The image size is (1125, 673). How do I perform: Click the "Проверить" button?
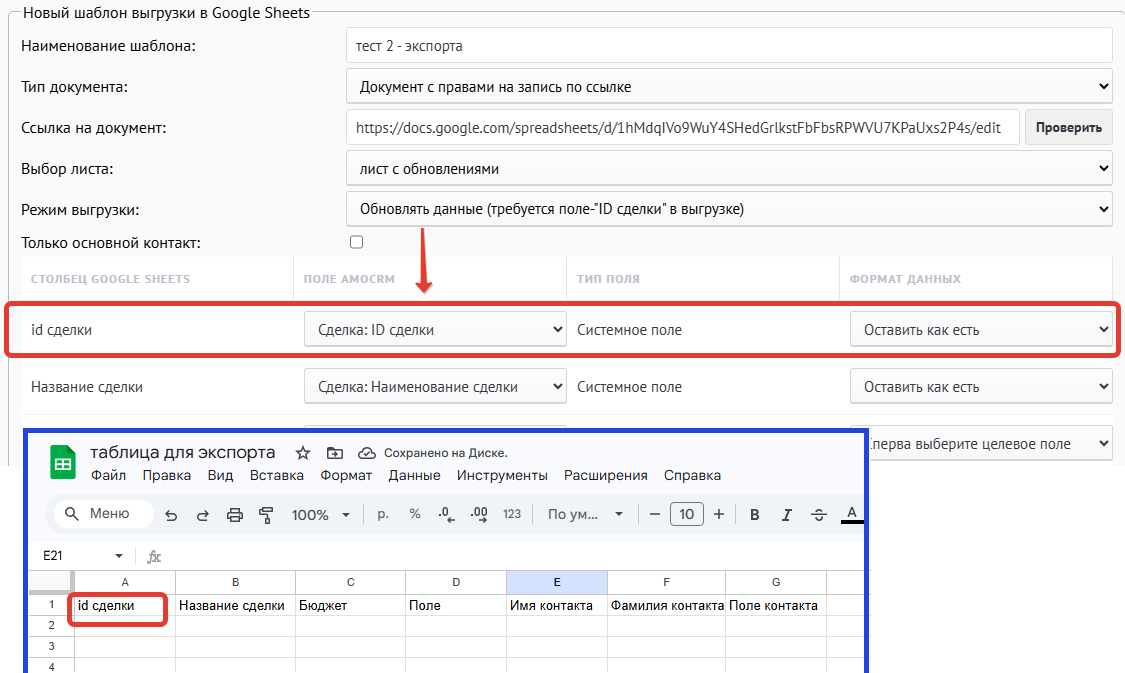coord(1068,128)
